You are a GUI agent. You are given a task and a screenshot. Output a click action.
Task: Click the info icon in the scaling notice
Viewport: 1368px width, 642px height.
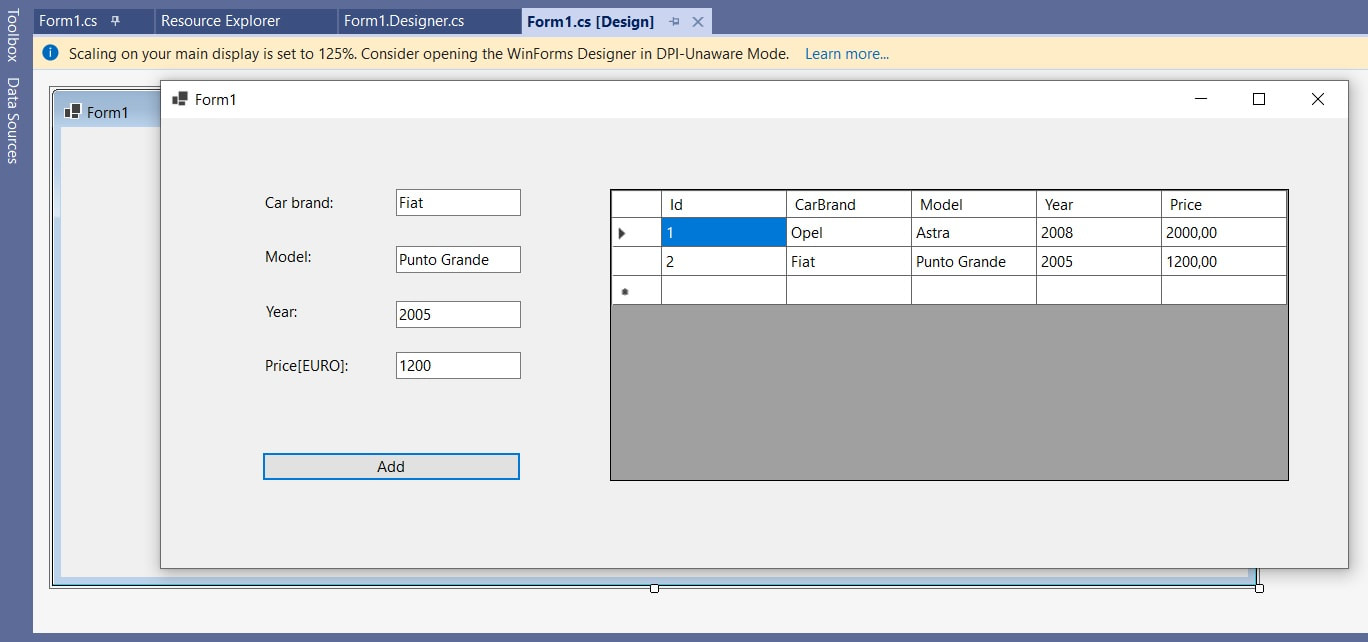click(x=51, y=53)
